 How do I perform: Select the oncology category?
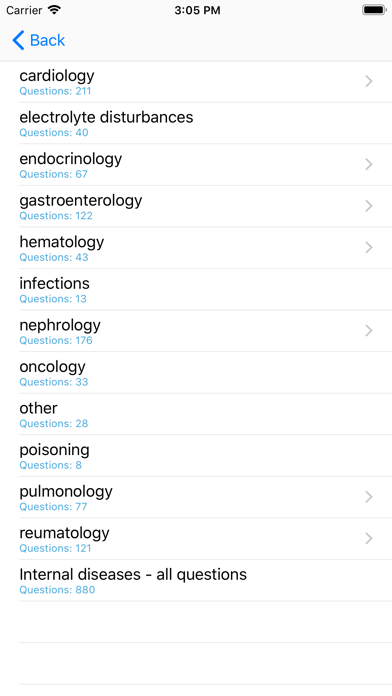[196, 372]
